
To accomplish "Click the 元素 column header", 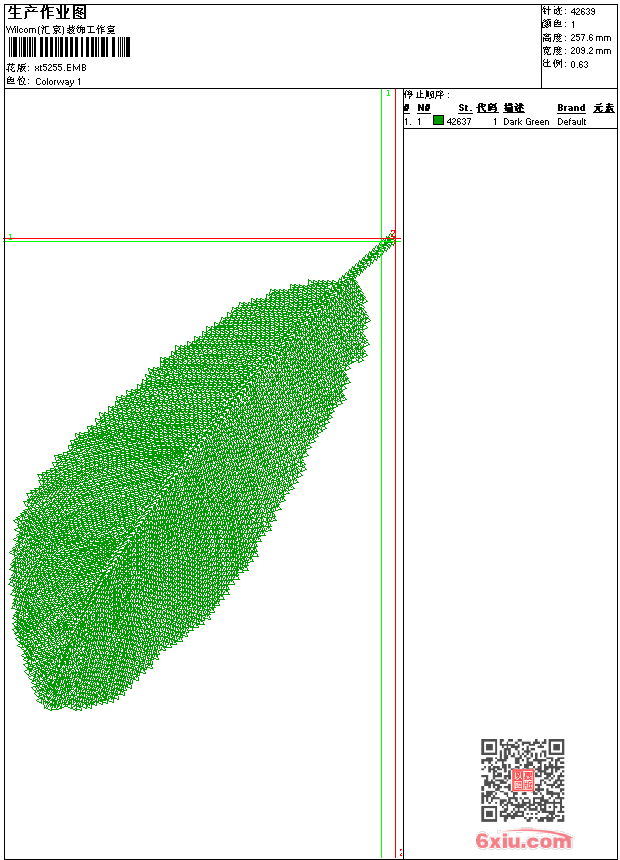I will pos(604,108).
